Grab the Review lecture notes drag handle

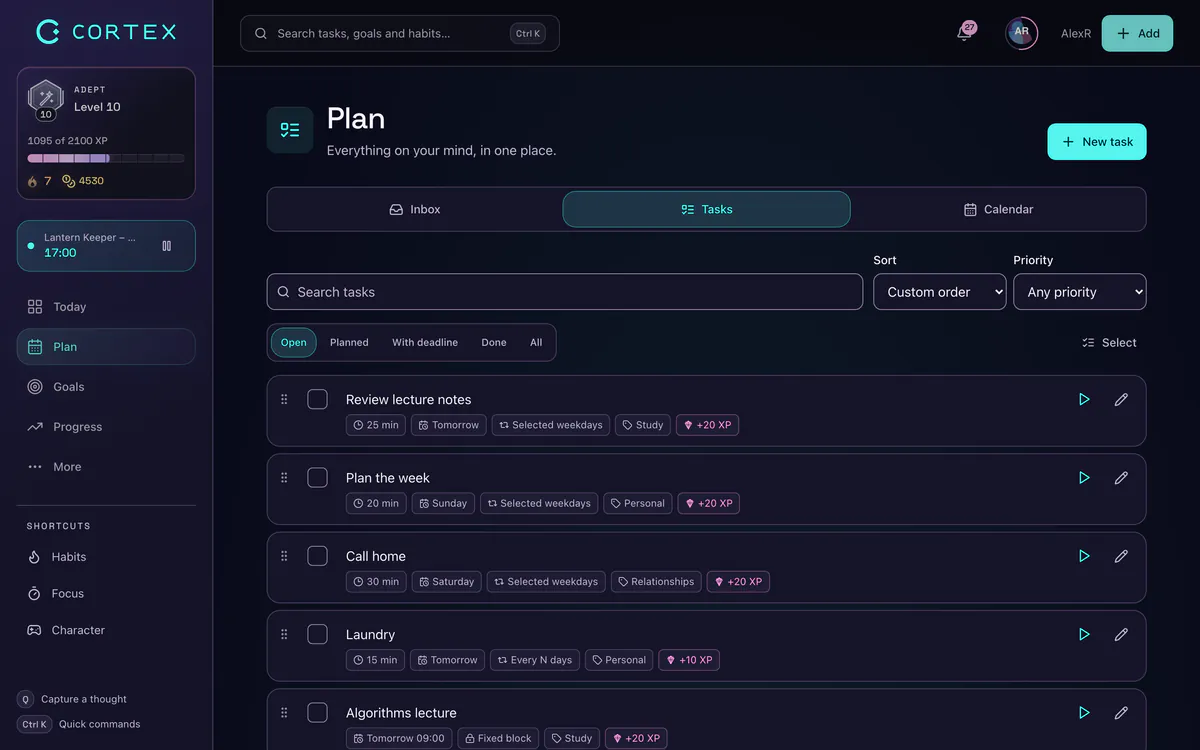click(284, 399)
